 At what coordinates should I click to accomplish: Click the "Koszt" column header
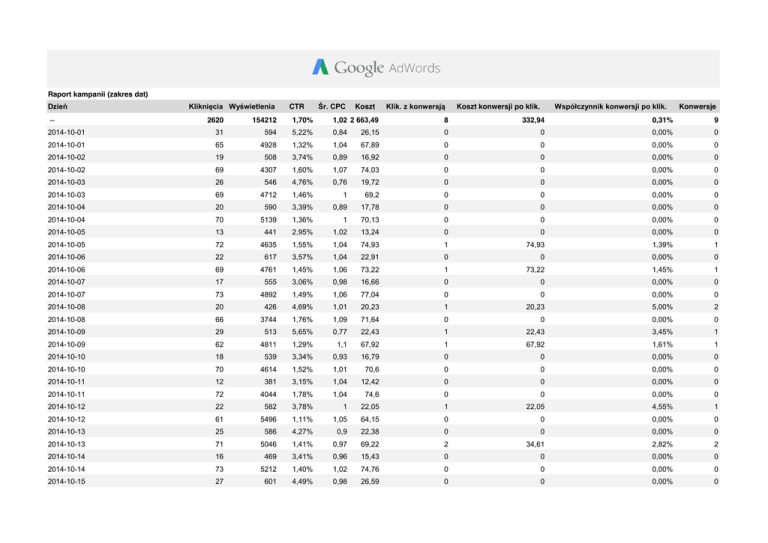click(x=366, y=106)
